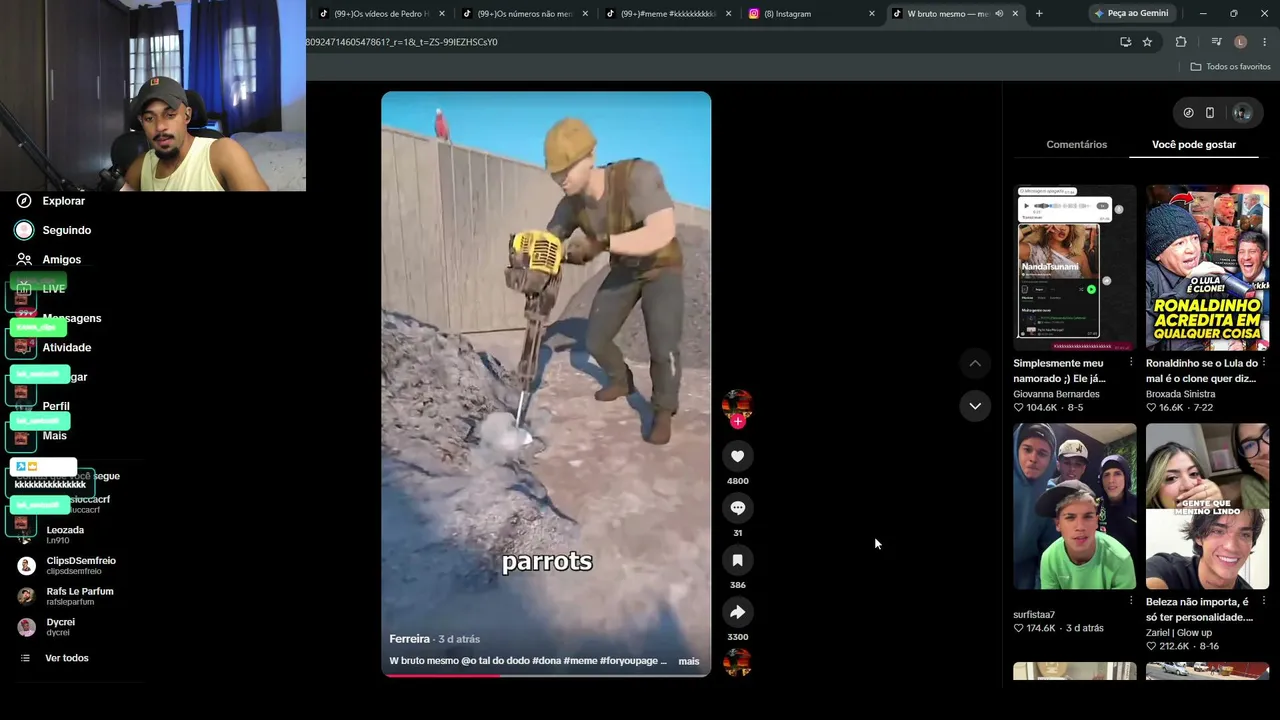Click 'Giovanna Bernardes' author name

click(x=1056, y=394)
